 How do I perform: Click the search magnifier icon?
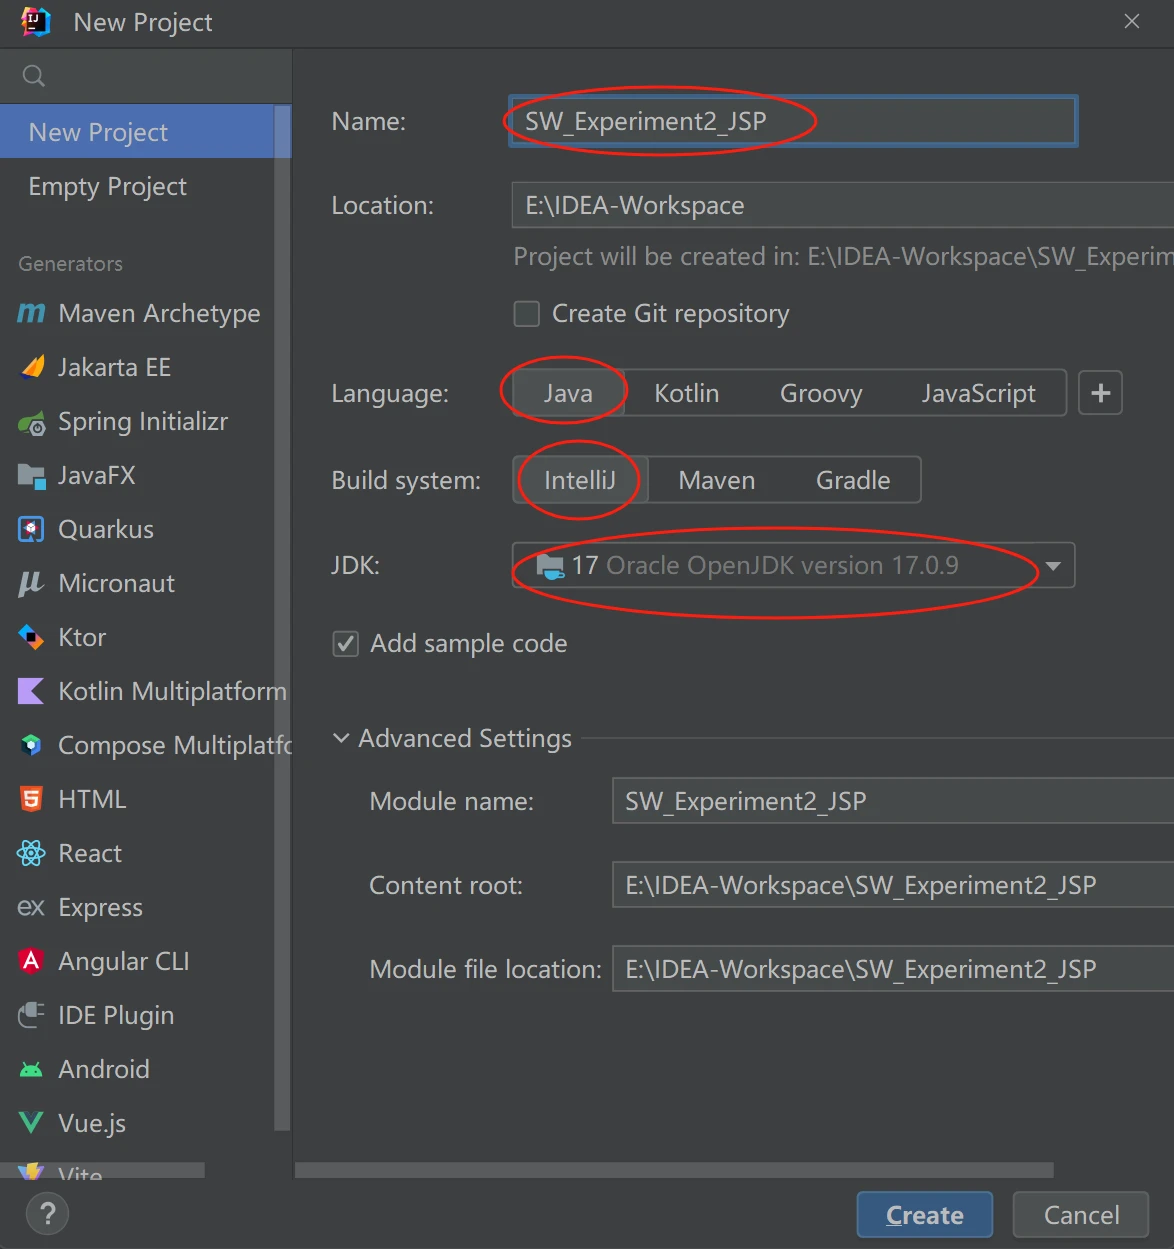33,76
